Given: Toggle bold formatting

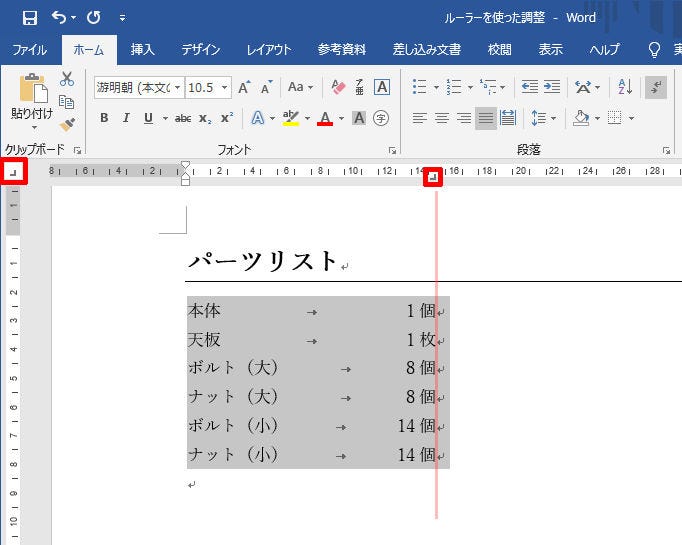Looking at the screenshot, I should (104, 118).
